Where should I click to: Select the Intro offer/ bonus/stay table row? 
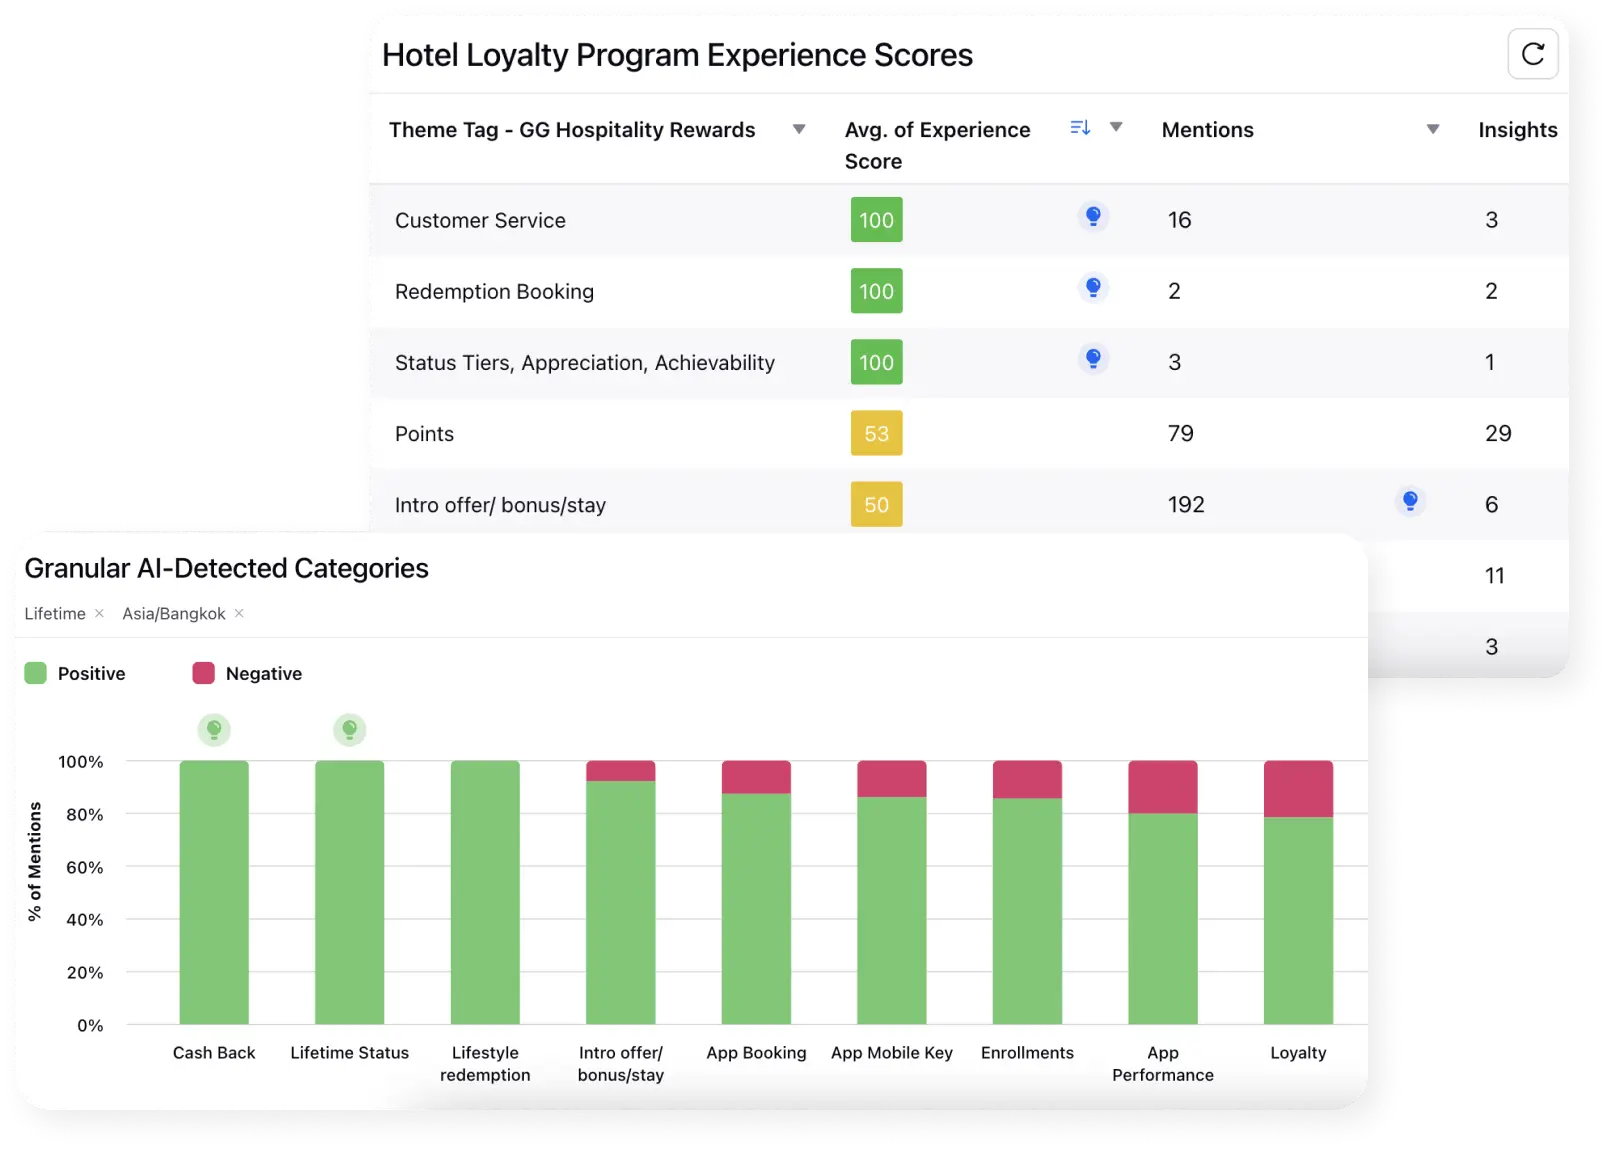968,504
